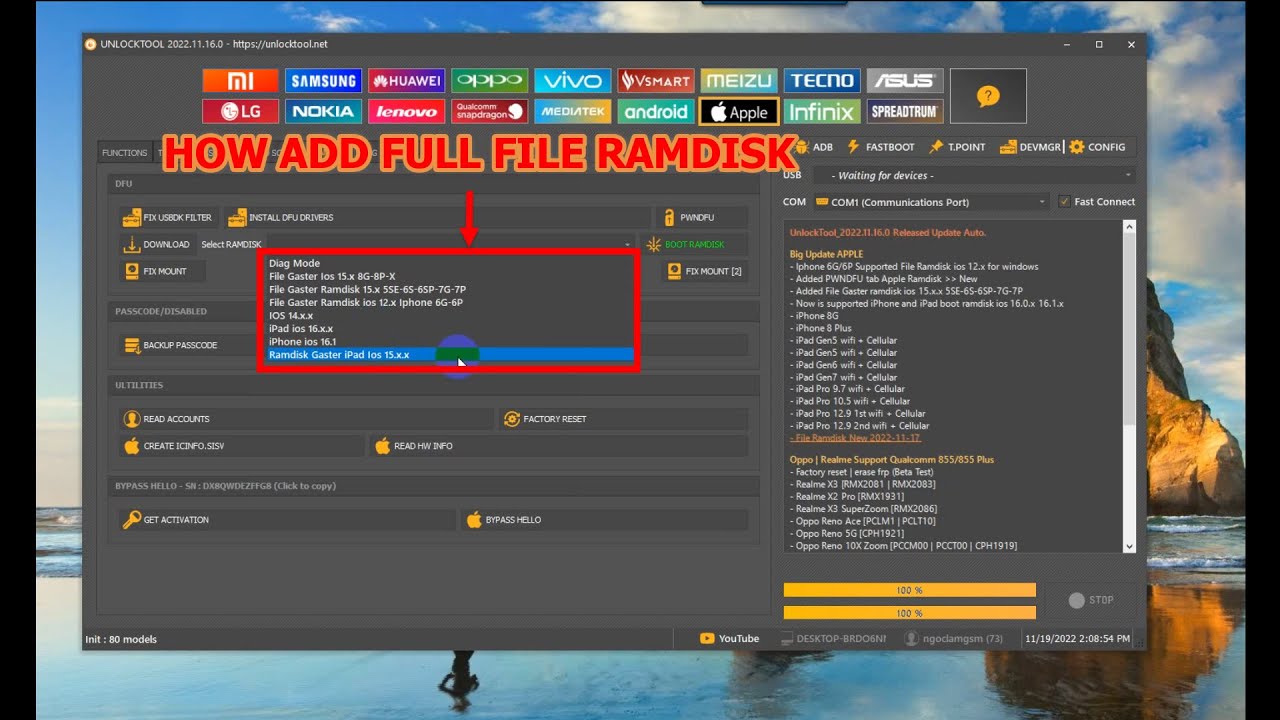Select the OPPO brand icon

click(489, 81)
